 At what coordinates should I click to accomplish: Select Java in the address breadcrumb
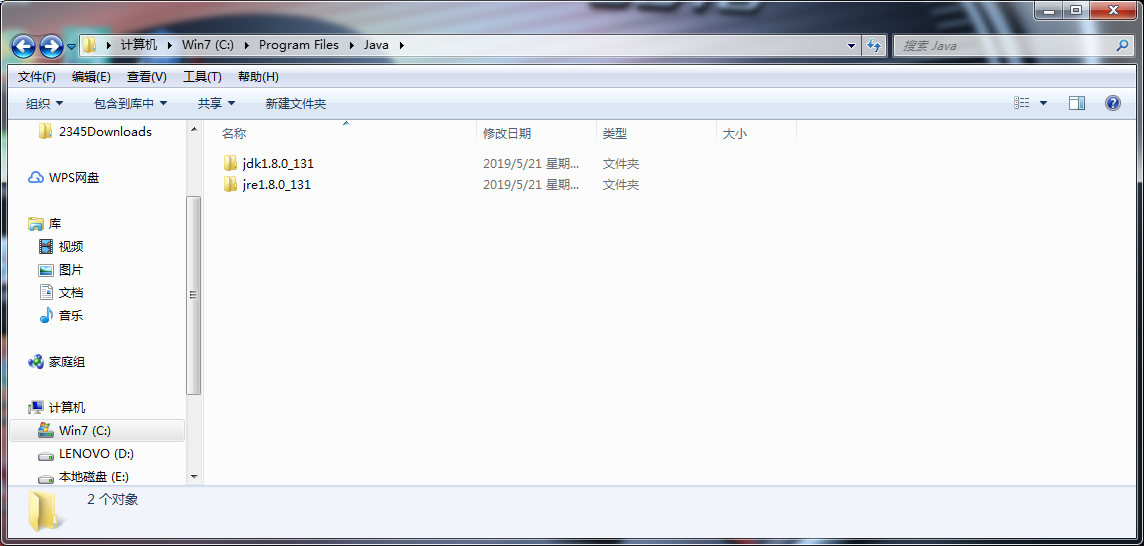pos(376,45)
